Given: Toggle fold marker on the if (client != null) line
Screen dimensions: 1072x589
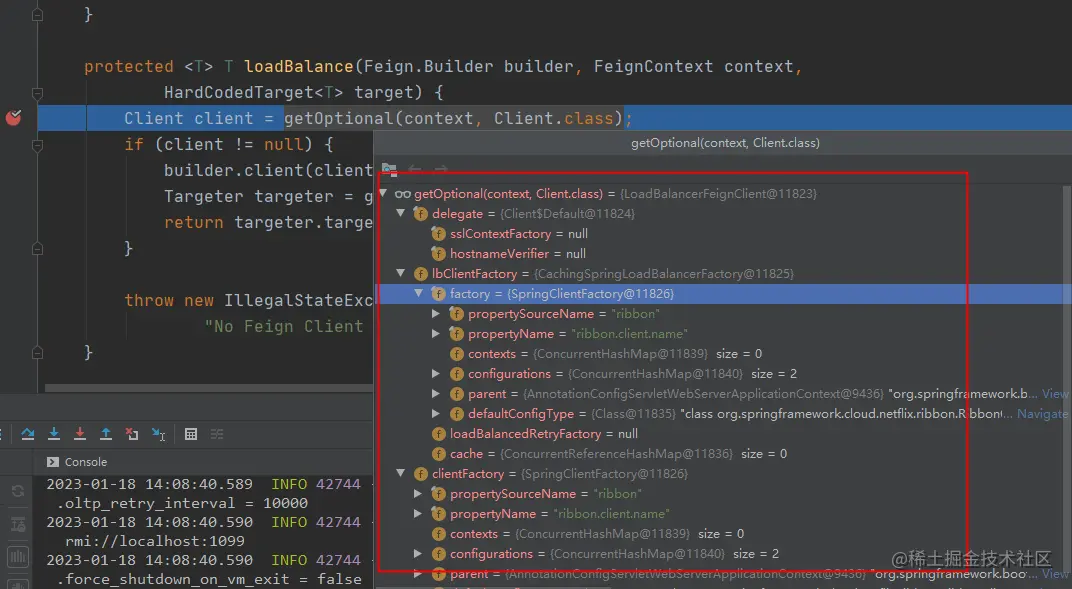Looking at the screenshot, I should point(38,145).
